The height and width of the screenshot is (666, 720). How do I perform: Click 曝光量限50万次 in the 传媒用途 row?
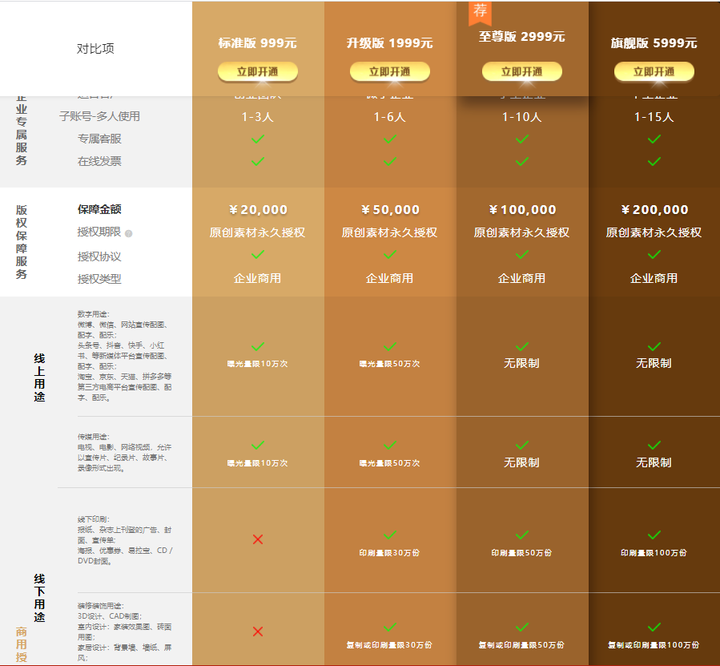click(x=390, y=463)
